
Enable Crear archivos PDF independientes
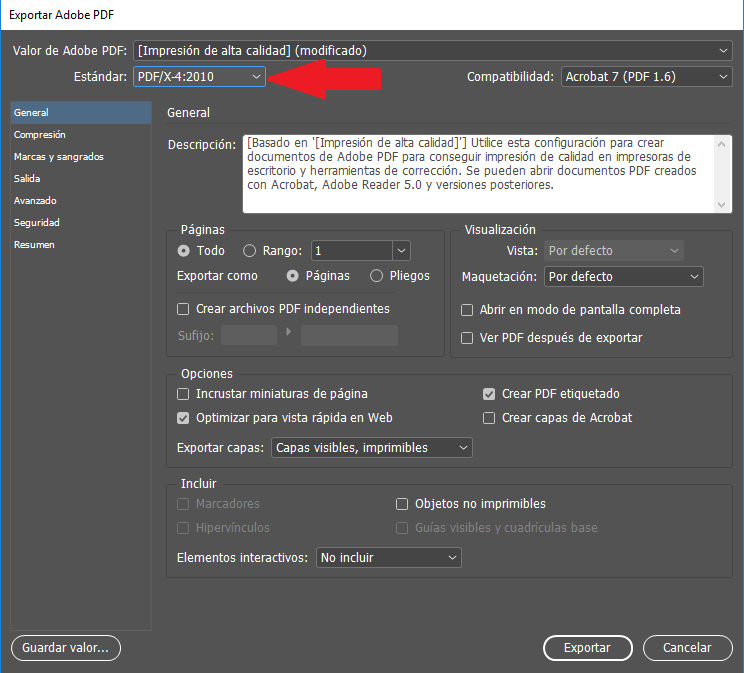pyautogui.click(x=183, y=309)
